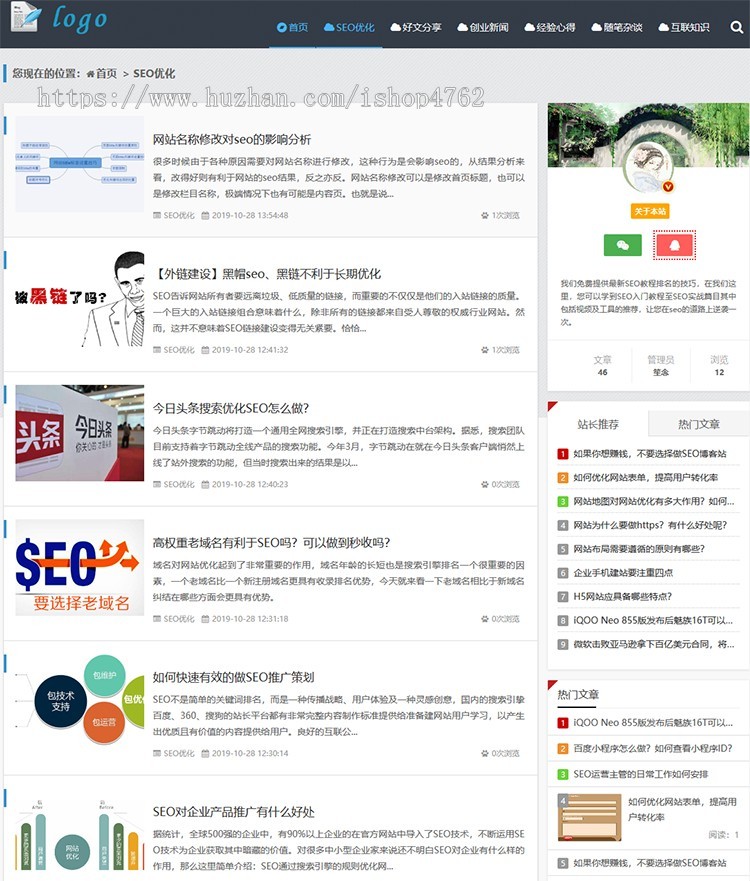
Task: Click the red QQ icon button
Action: click(674, 244)
